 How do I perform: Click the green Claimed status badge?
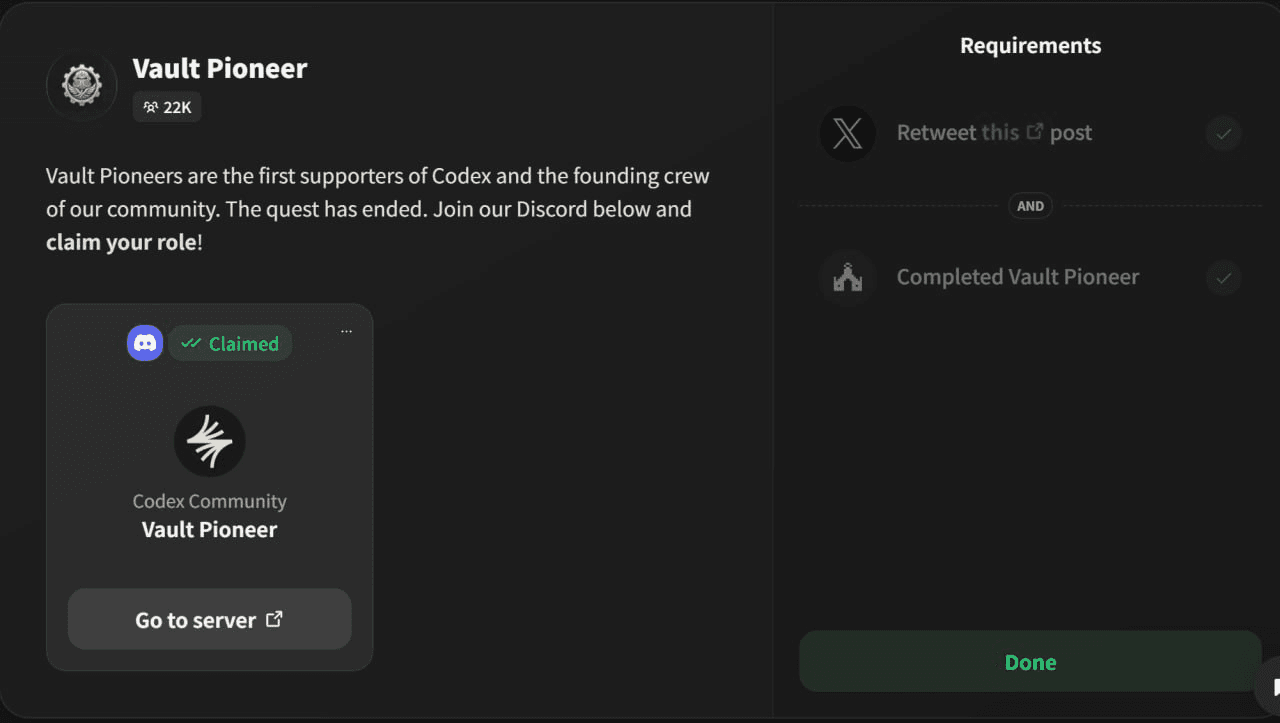(x=230, y=343)
